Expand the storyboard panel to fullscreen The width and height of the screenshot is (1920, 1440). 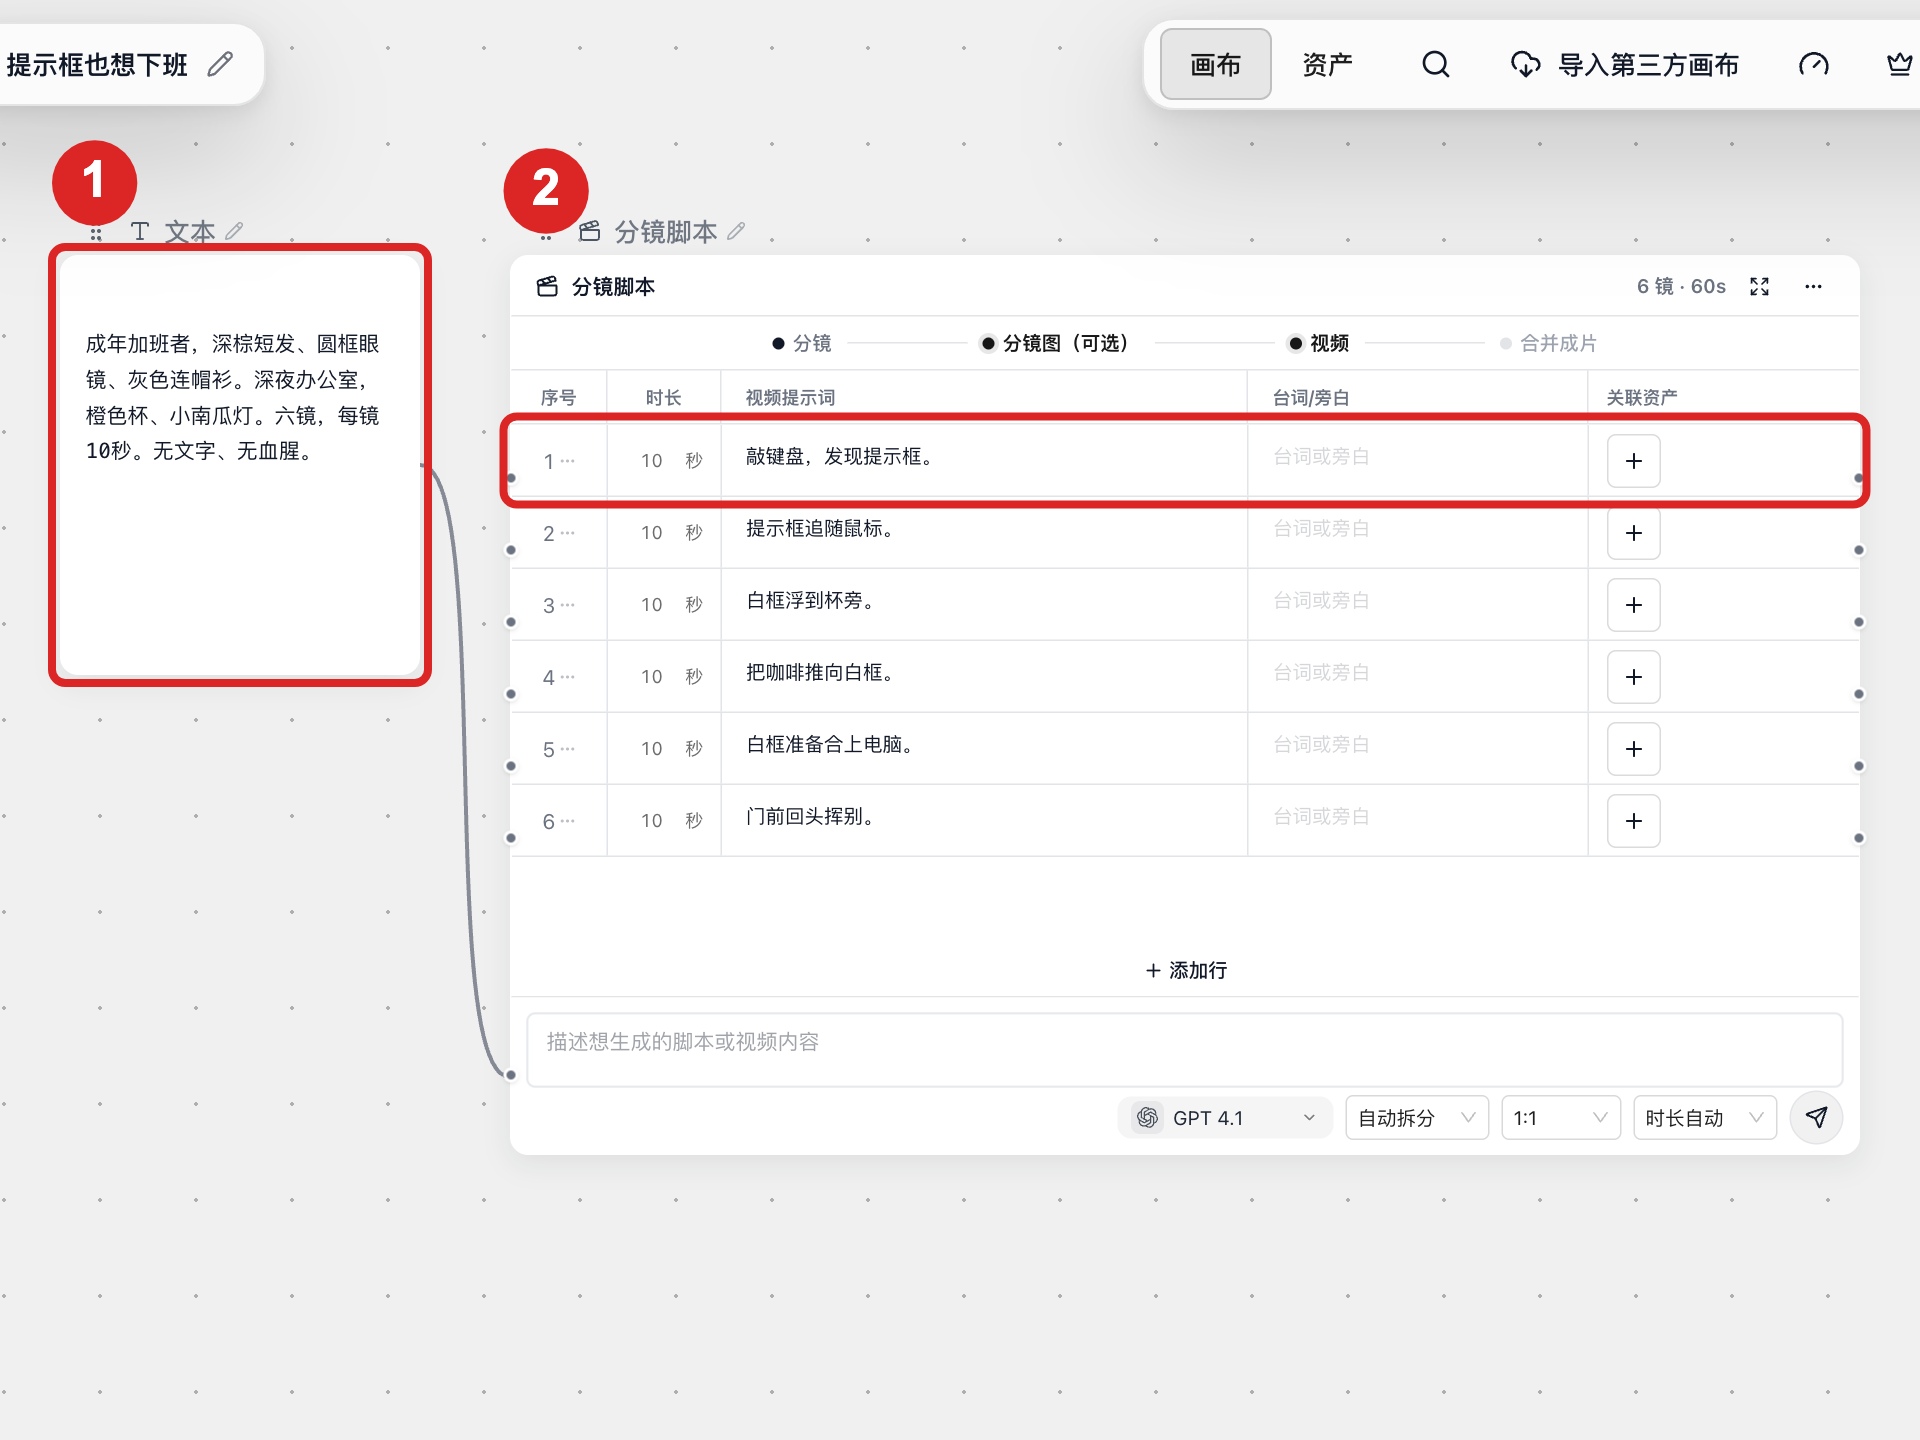[x=1759, y=287]
